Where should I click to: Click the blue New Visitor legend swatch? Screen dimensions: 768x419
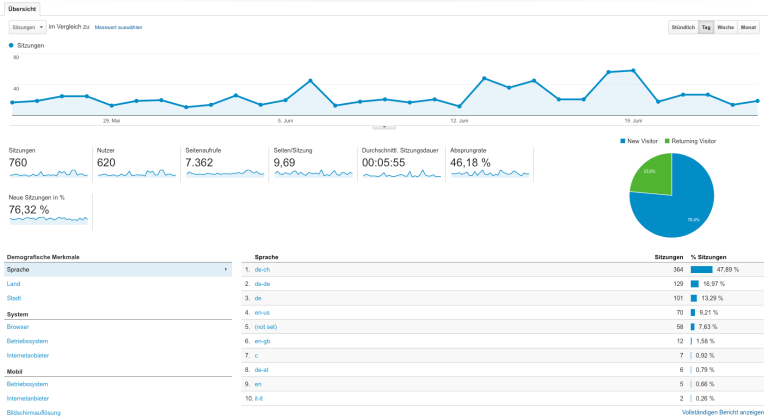coord(622,141)
